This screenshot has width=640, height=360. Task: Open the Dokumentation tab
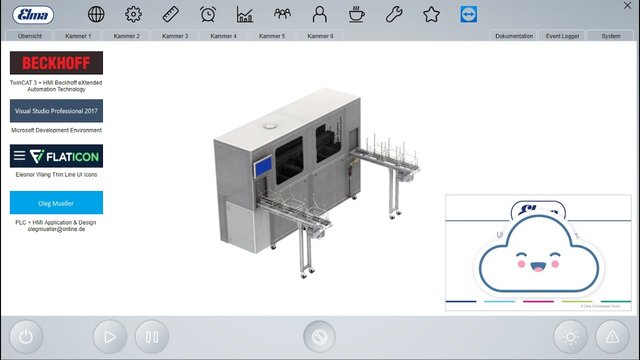[514, 36]
